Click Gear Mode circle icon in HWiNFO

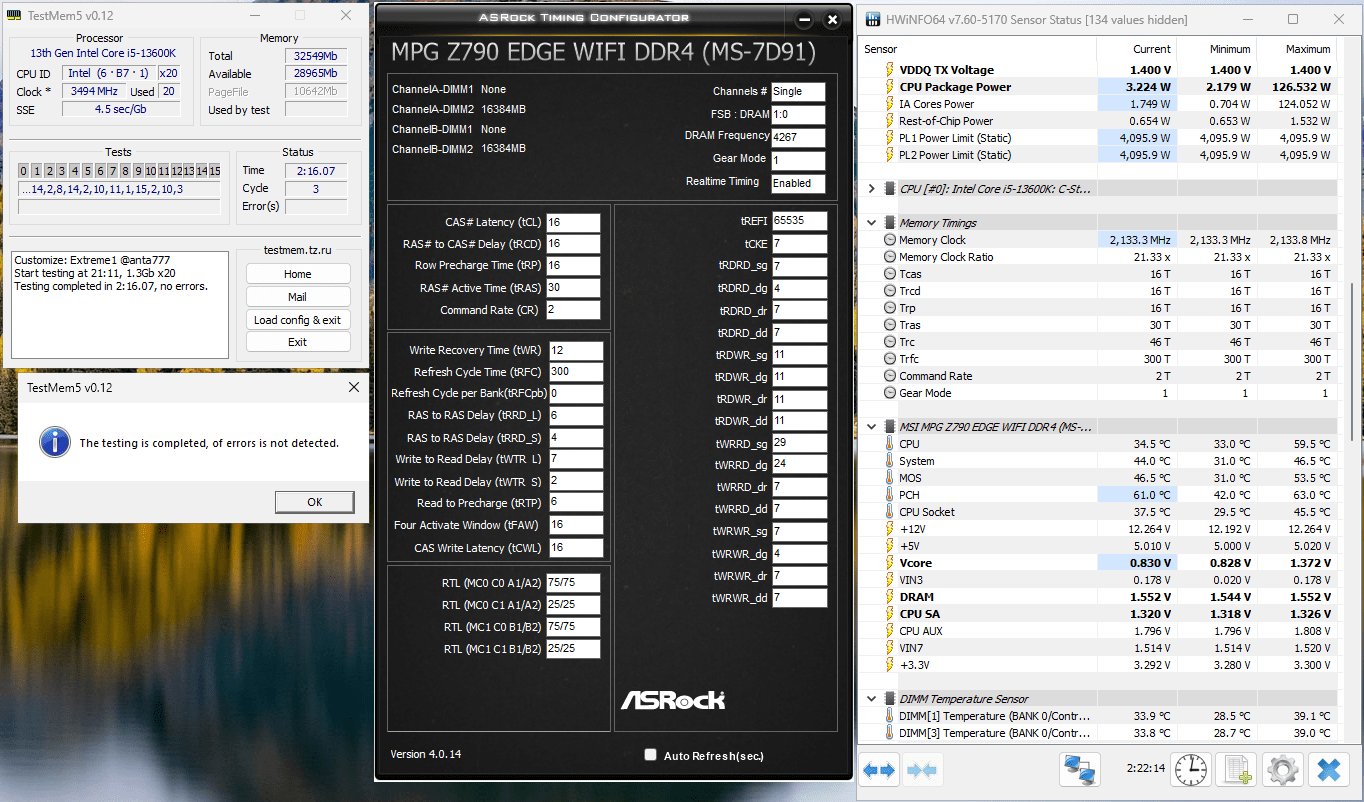click(x=890, y=393)
